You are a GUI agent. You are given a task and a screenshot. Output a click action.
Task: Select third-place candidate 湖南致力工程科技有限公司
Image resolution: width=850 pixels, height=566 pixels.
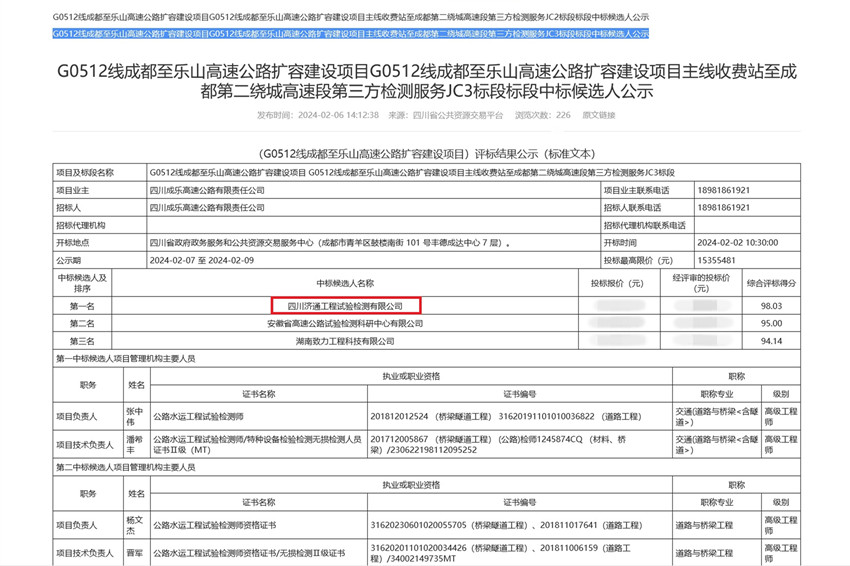click(345, 341)
